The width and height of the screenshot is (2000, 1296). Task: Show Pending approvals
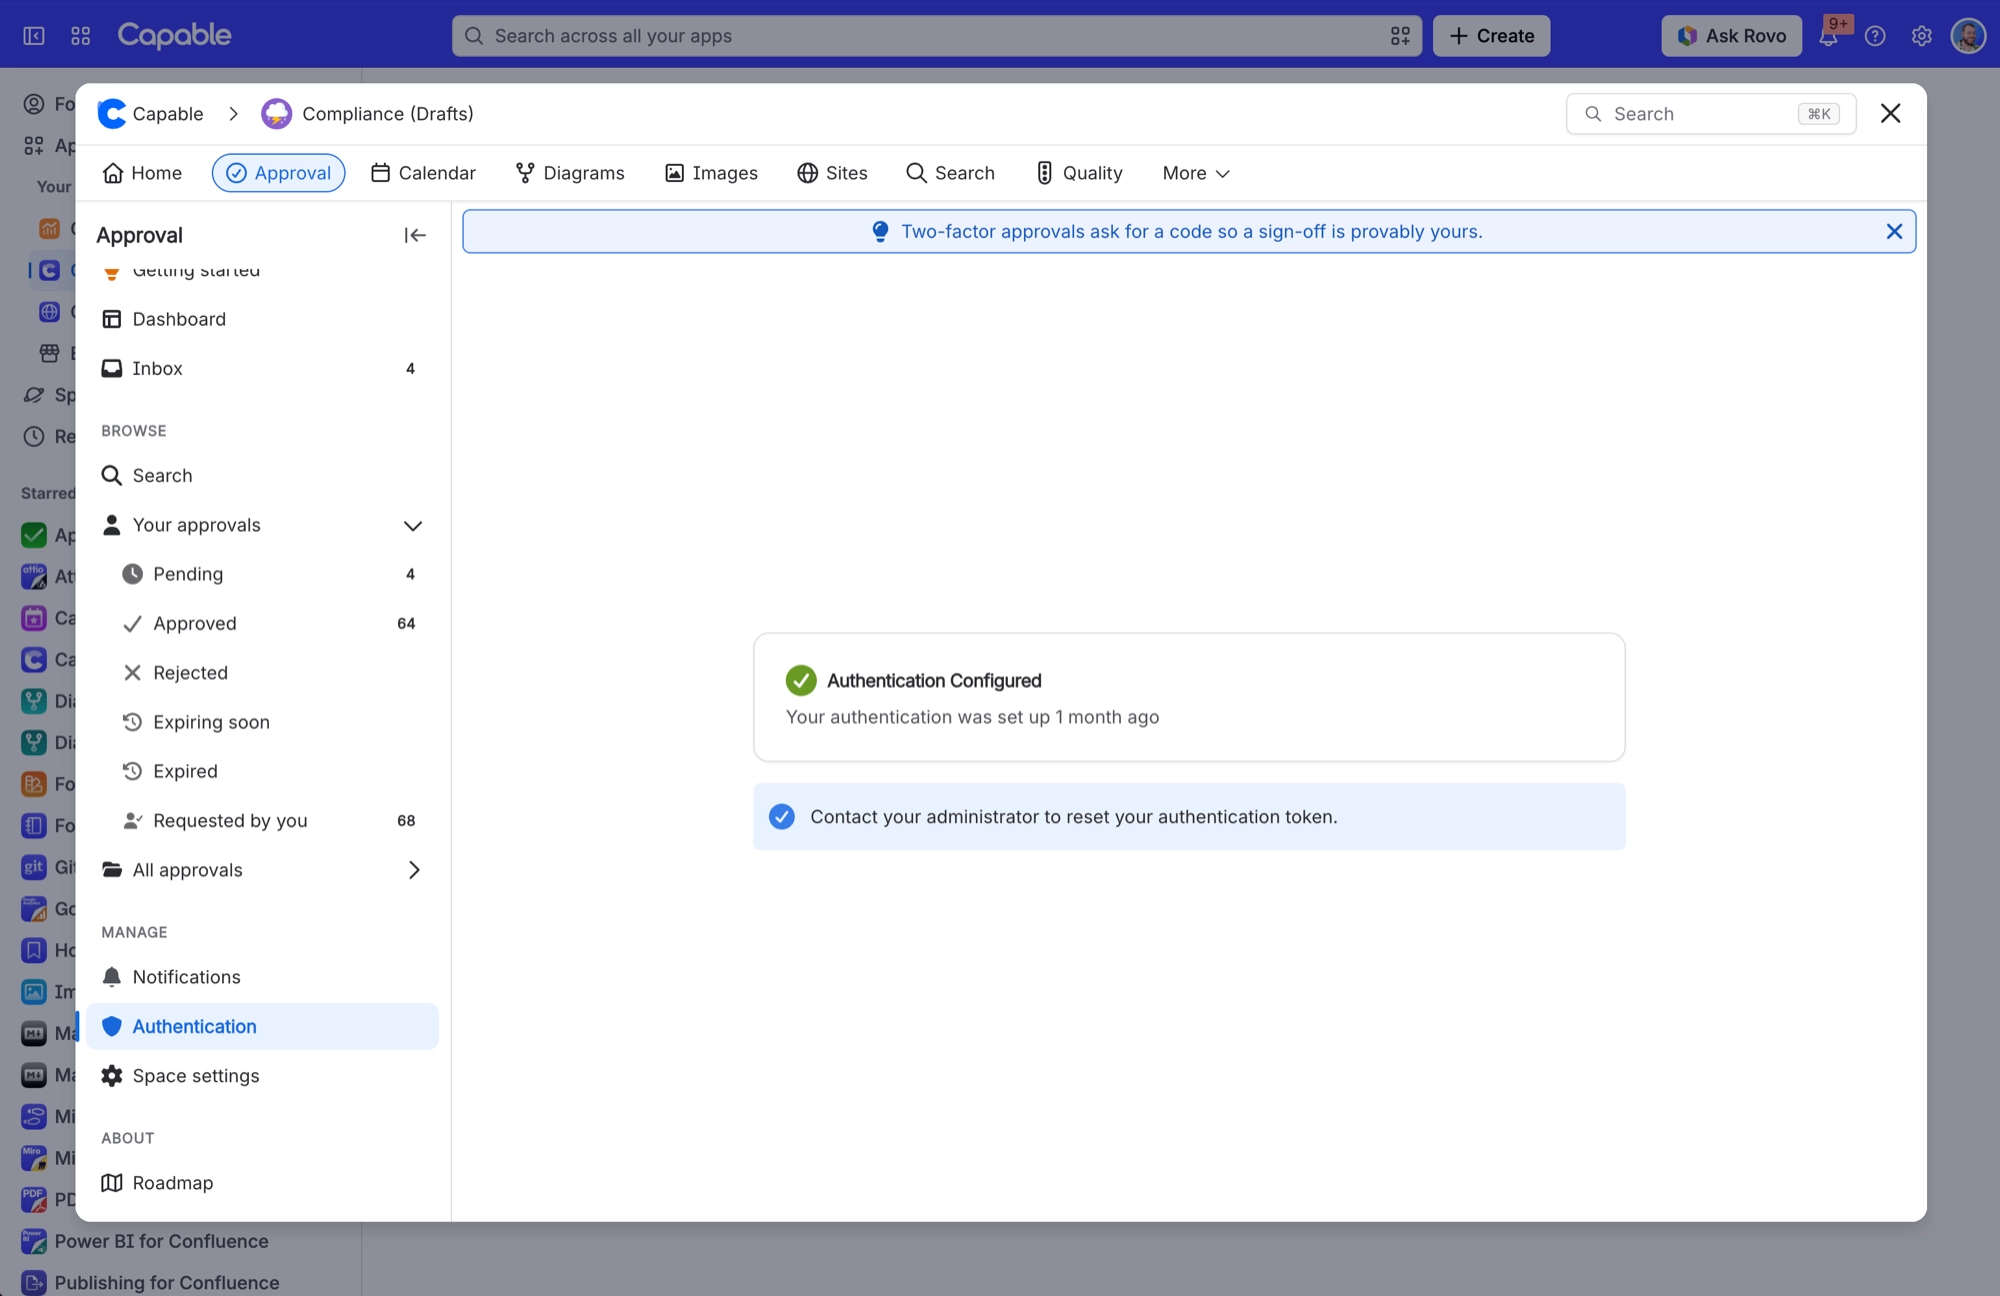262,574
